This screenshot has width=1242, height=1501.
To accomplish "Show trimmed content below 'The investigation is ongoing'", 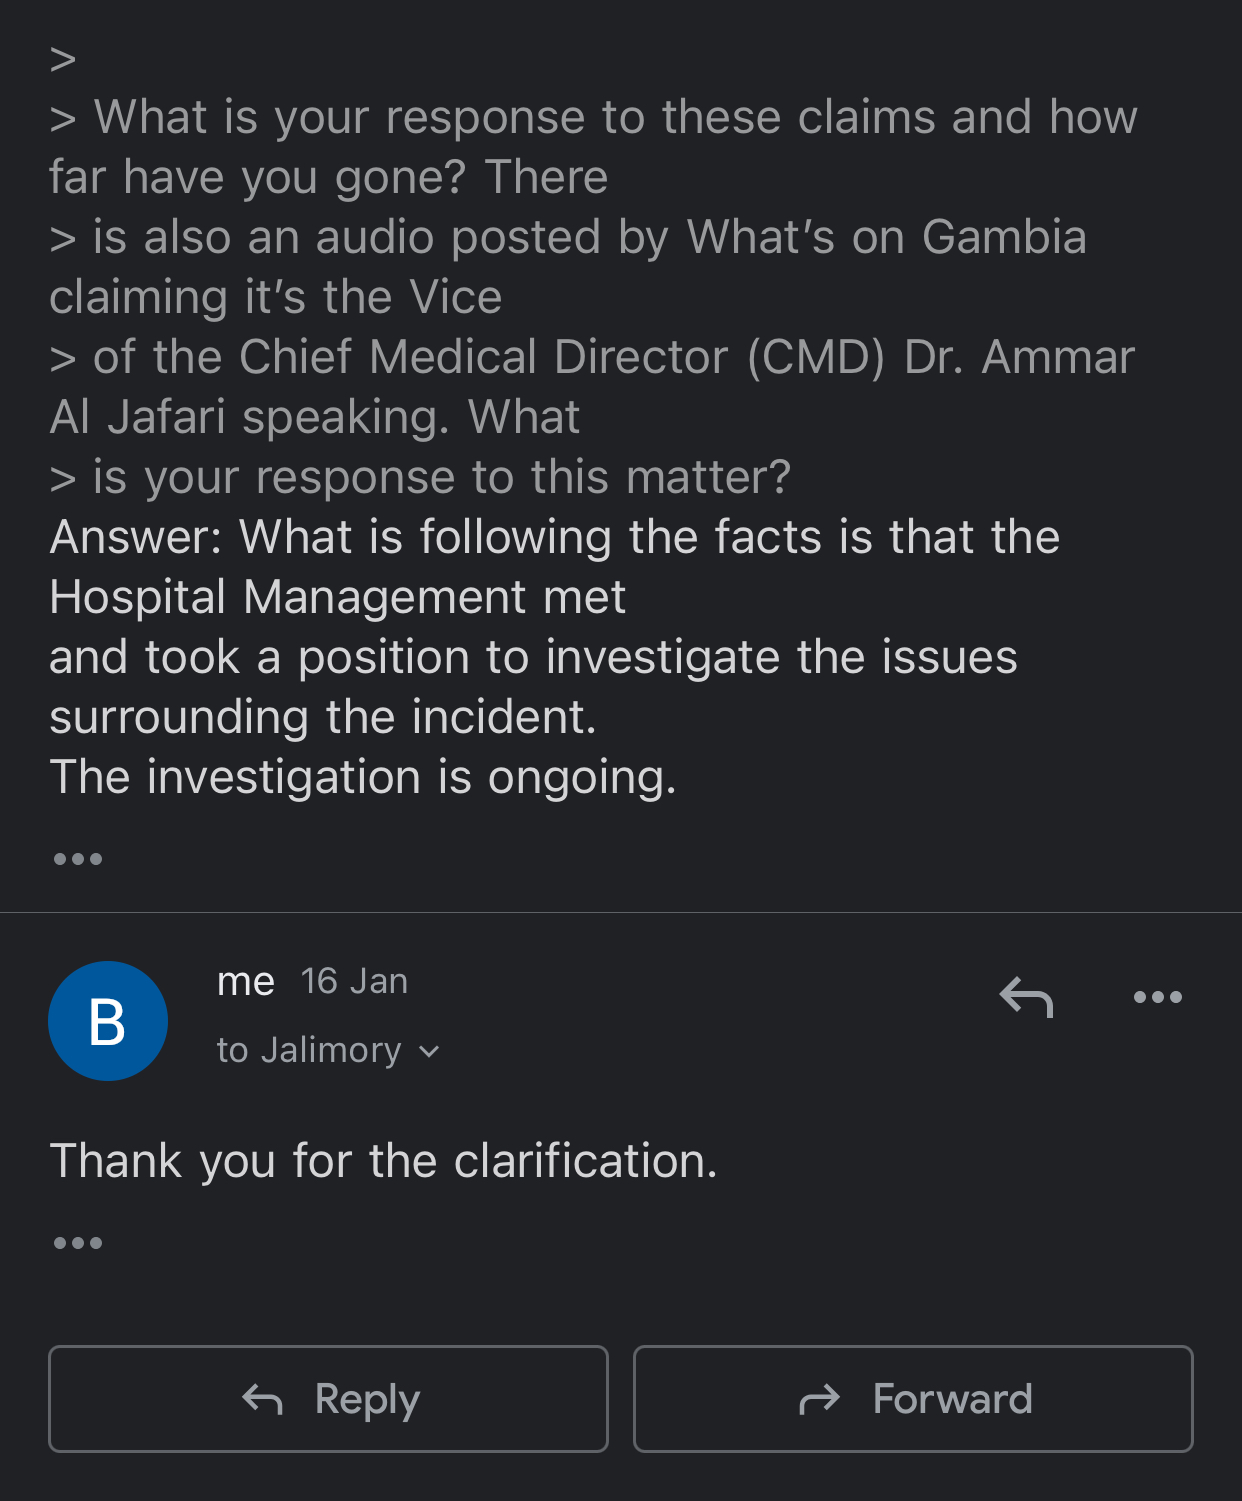I will click(x=77, y=859).
